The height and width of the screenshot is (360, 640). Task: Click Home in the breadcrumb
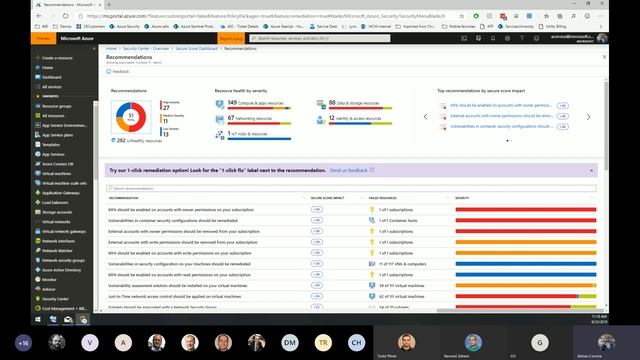point(111,49)
